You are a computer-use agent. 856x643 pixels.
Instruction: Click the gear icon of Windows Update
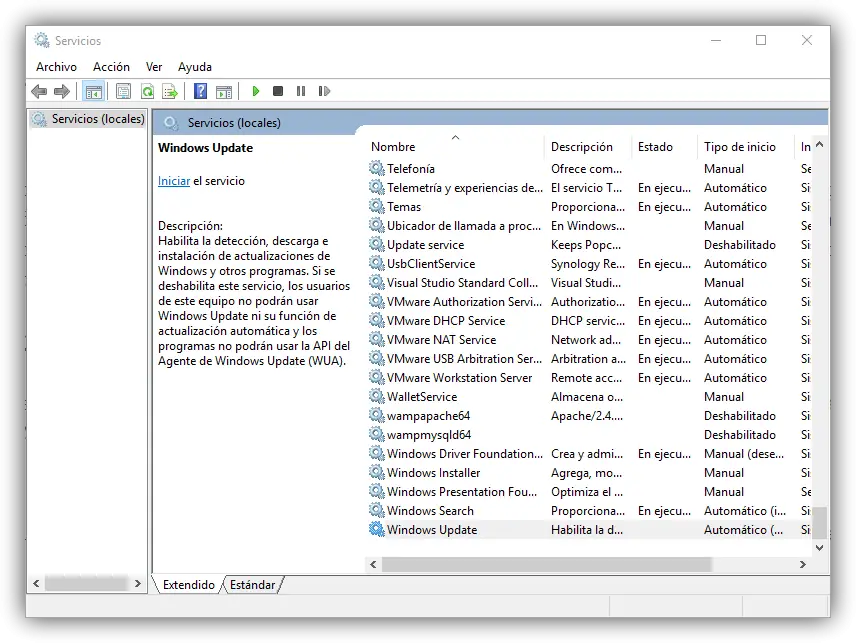click(377, 529)
